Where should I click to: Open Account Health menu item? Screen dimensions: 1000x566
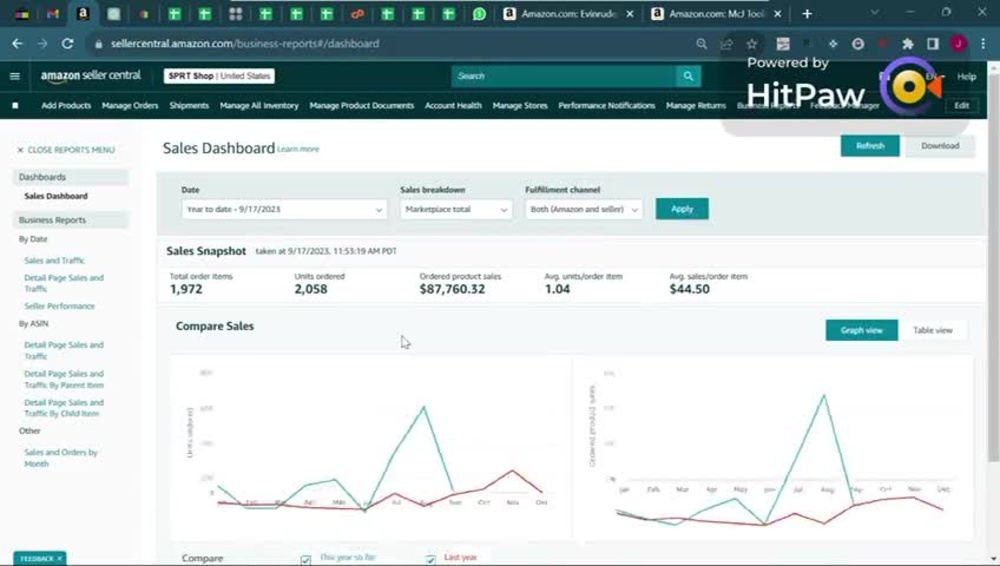(x=453, y=106)
